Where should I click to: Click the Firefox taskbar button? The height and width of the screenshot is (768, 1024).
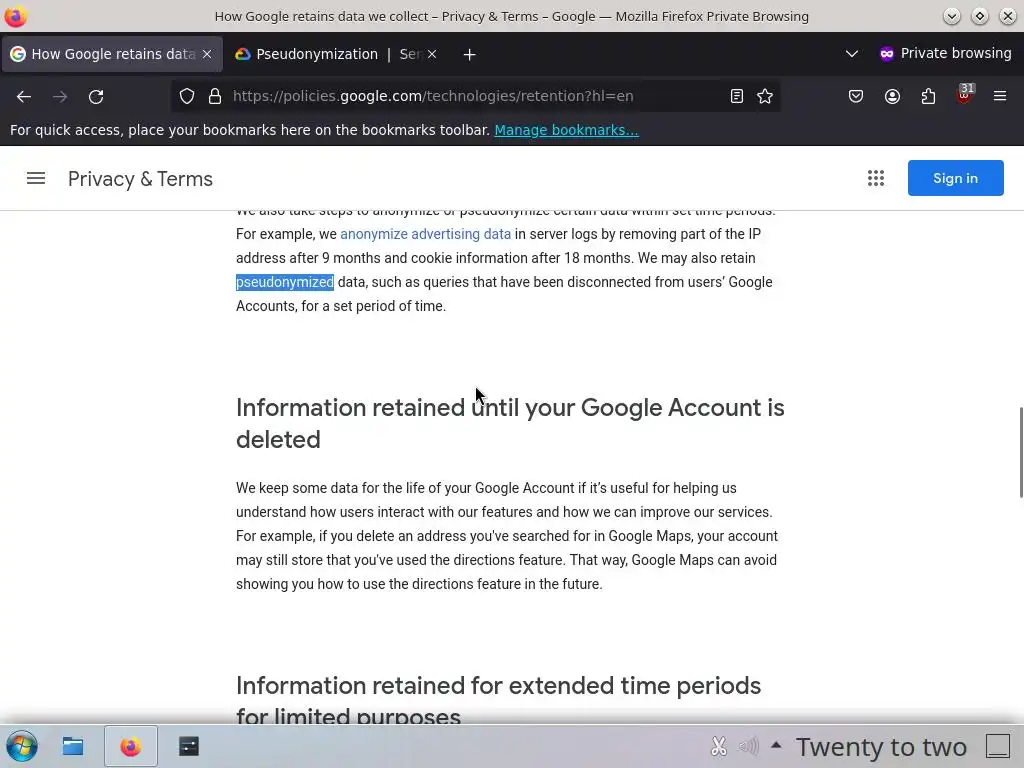pos(131,746)
